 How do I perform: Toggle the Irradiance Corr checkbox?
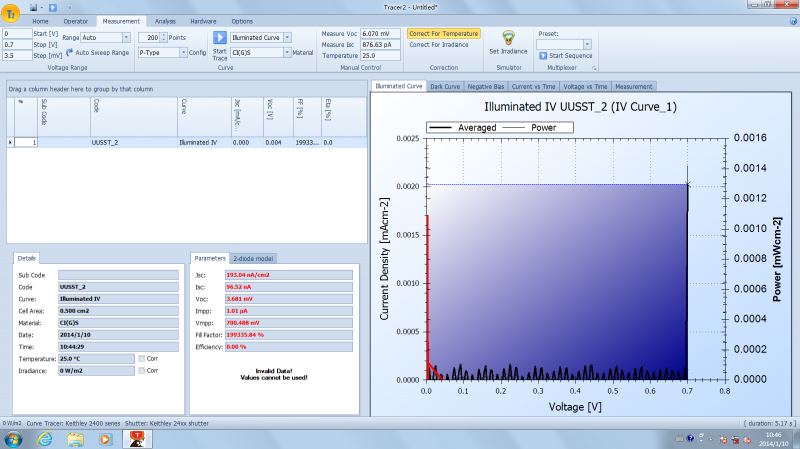(141, 370)
